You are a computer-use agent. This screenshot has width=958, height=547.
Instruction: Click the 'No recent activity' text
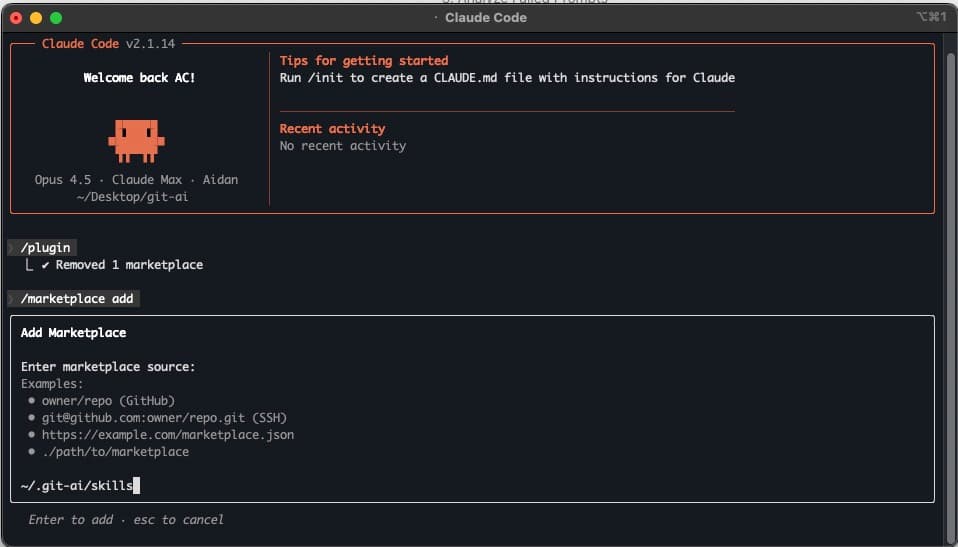[343, 145]
